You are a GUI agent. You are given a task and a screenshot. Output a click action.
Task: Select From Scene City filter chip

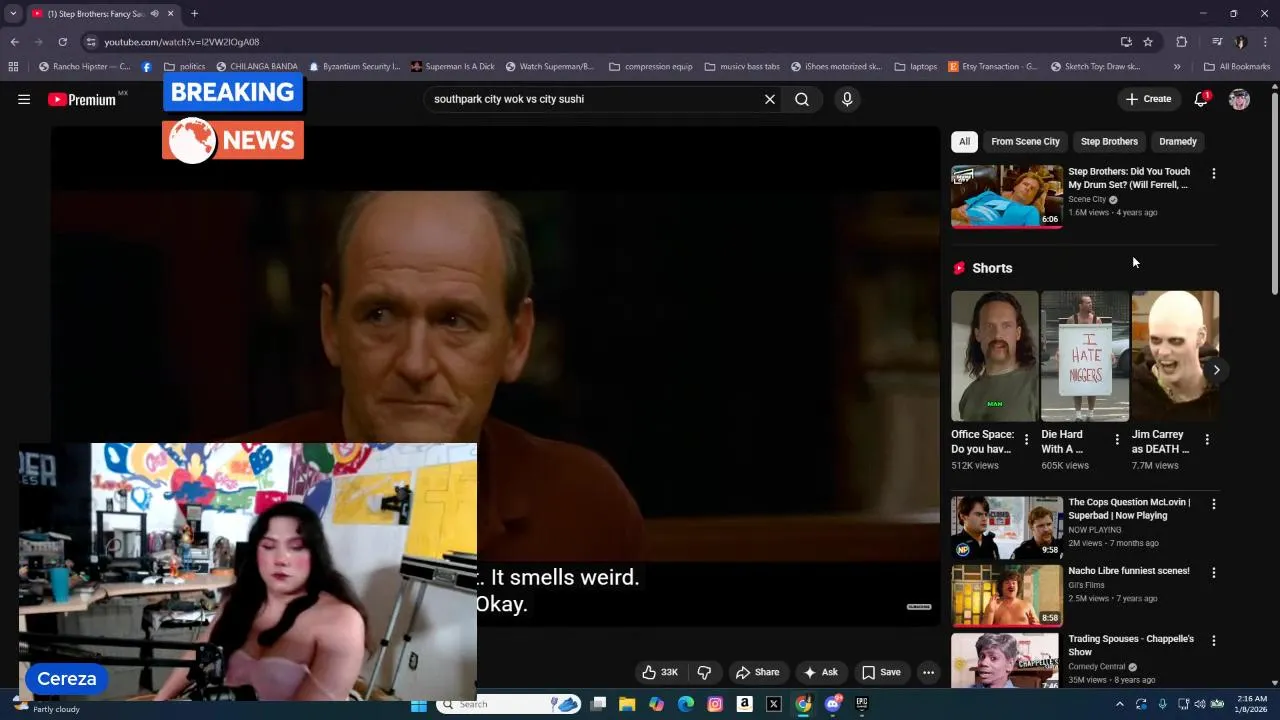click(1025, 142)
